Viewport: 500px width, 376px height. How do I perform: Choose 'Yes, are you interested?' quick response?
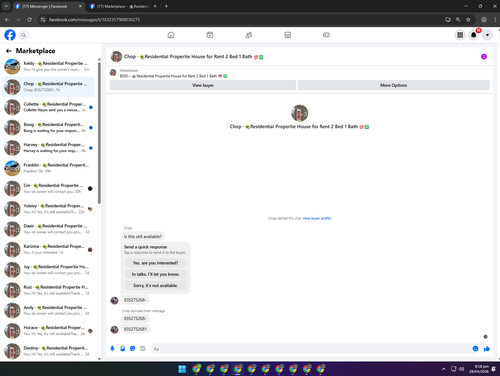pyautogui.click(x=155, y=263)
